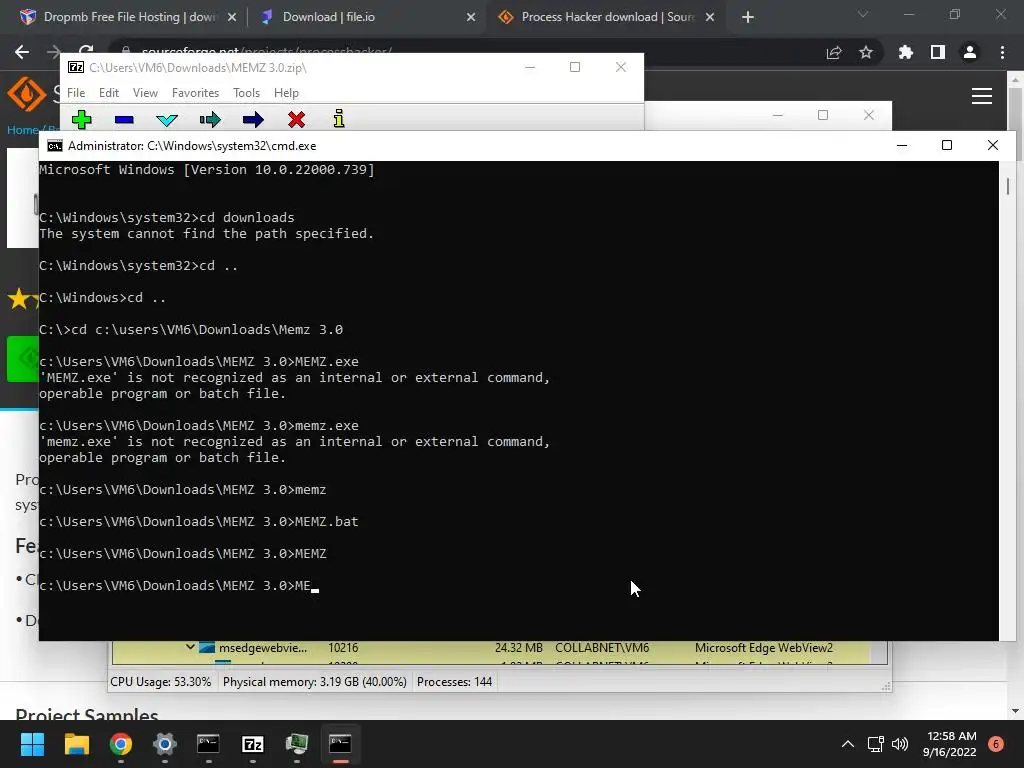Open notification badge showing 6
The height and width of the screenshot is (768, 1024).
996,744
